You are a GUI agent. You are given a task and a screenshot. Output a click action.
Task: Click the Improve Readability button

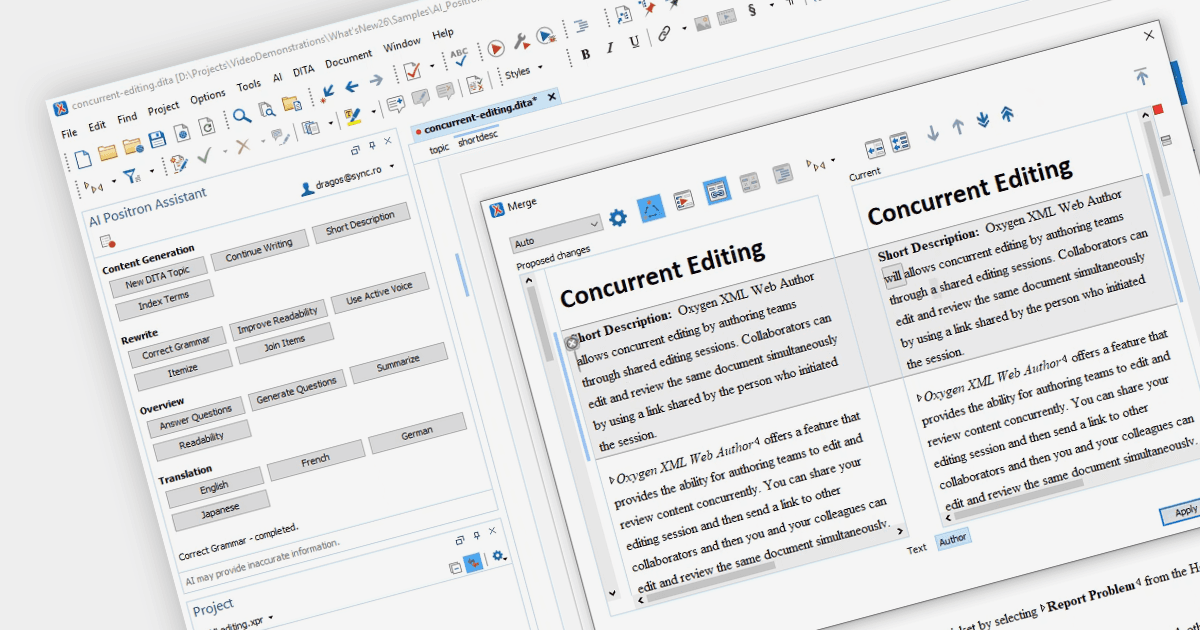pyautogui.click(x=278, y=319)
